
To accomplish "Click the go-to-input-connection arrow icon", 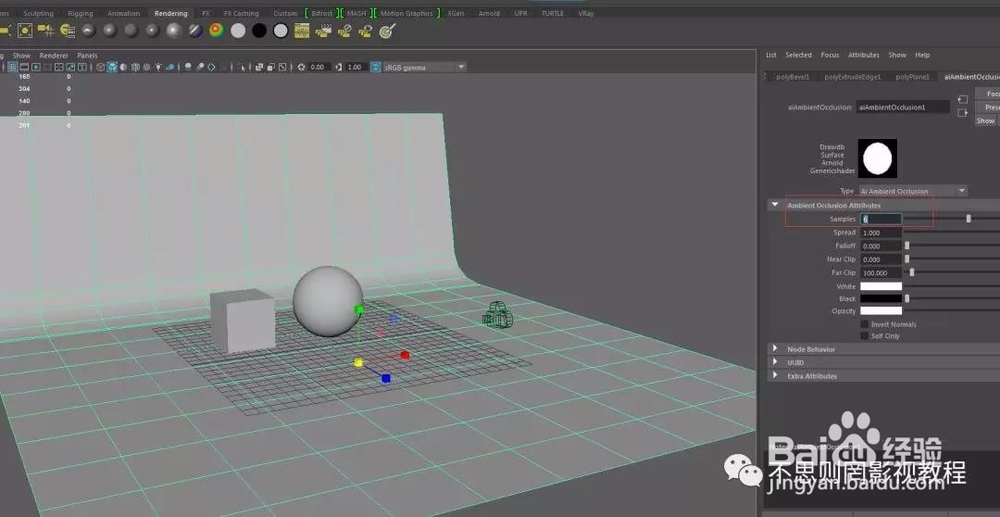I will click(962, 100).
